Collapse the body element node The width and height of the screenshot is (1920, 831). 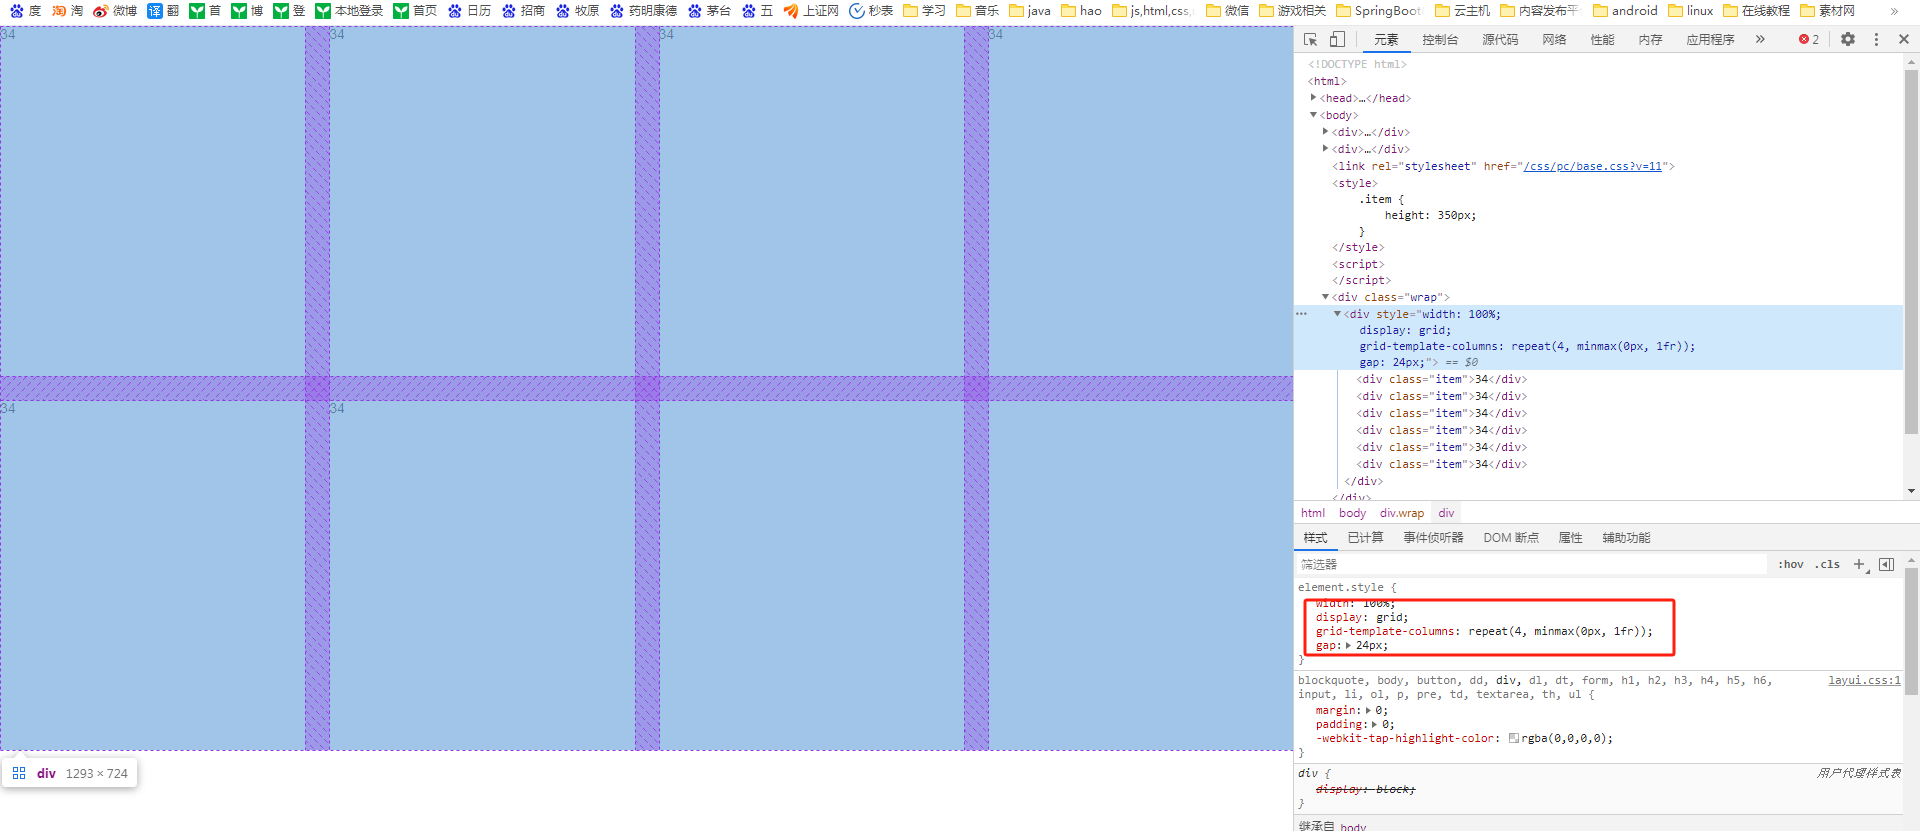[x=1313, y=115]
